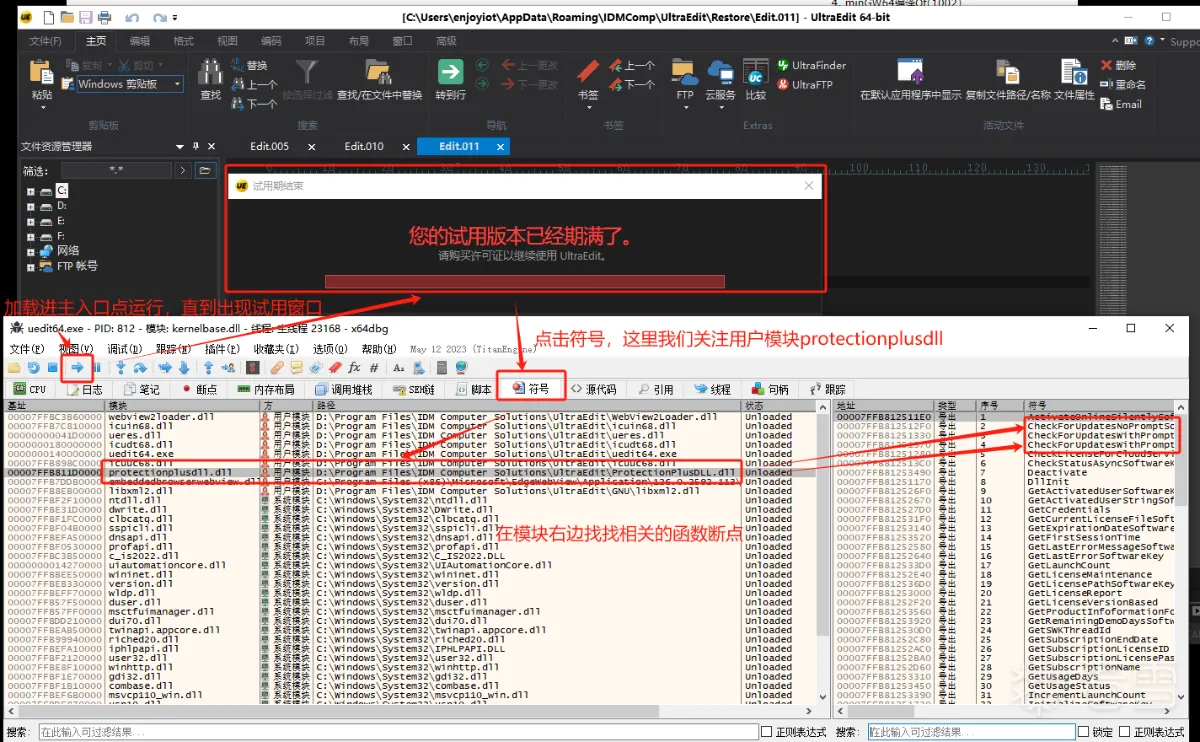The width and height of the screenshot is (1200, 742).
Task: Click x64dbg Scylla red-black toolbar icon
Action: (252, 367)
